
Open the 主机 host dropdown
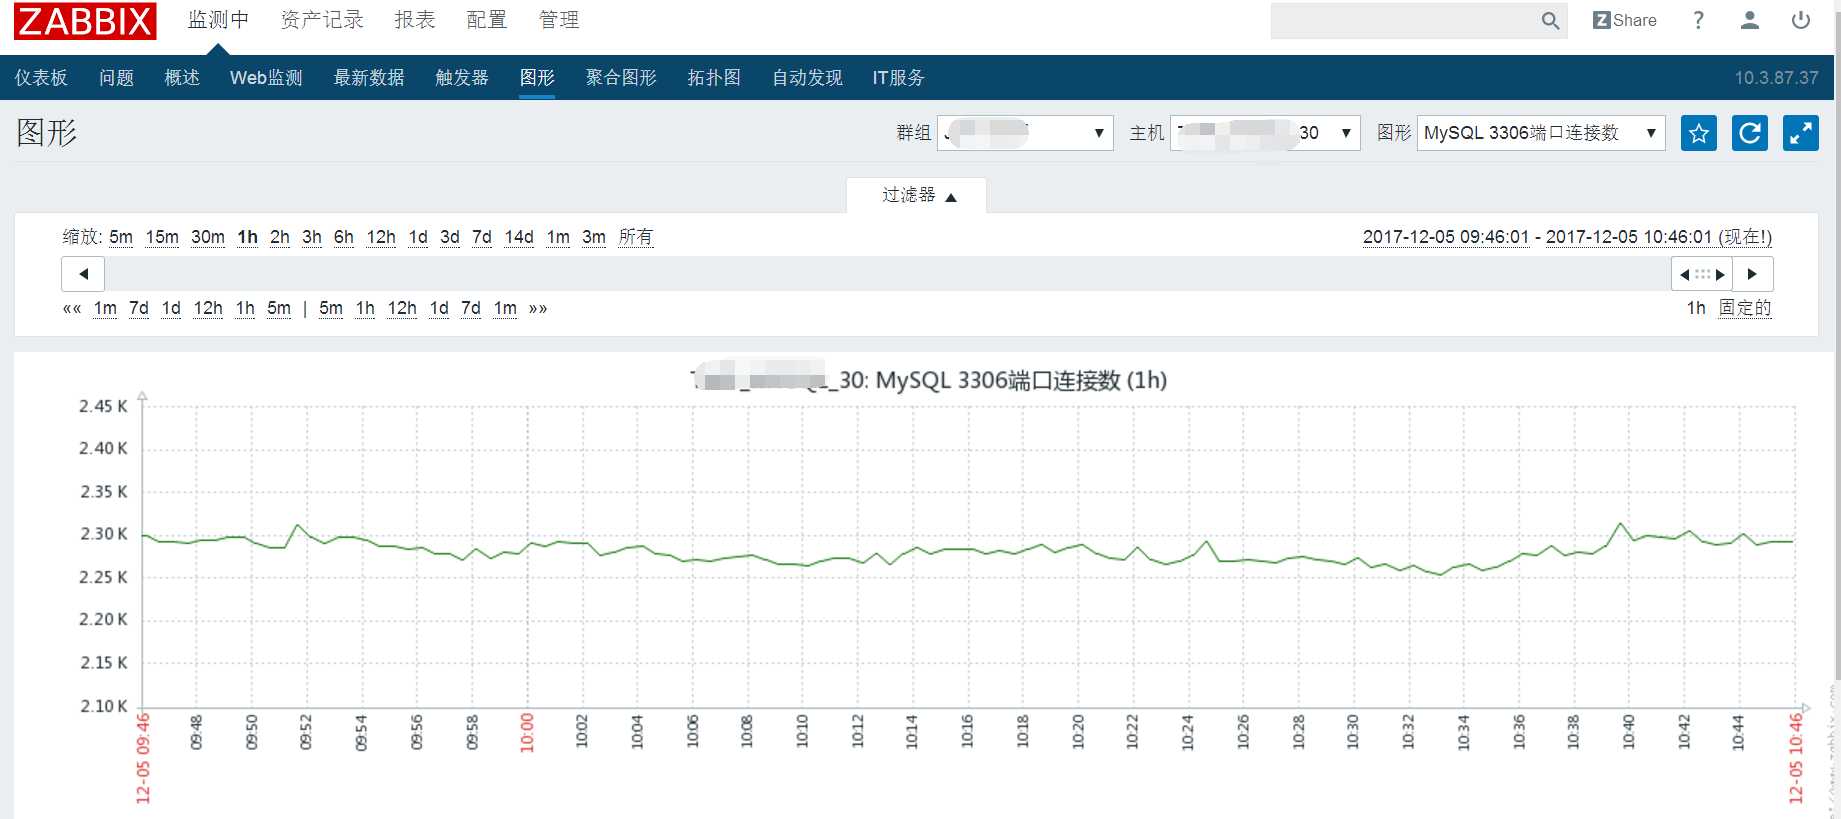(x=1265, y=133)
